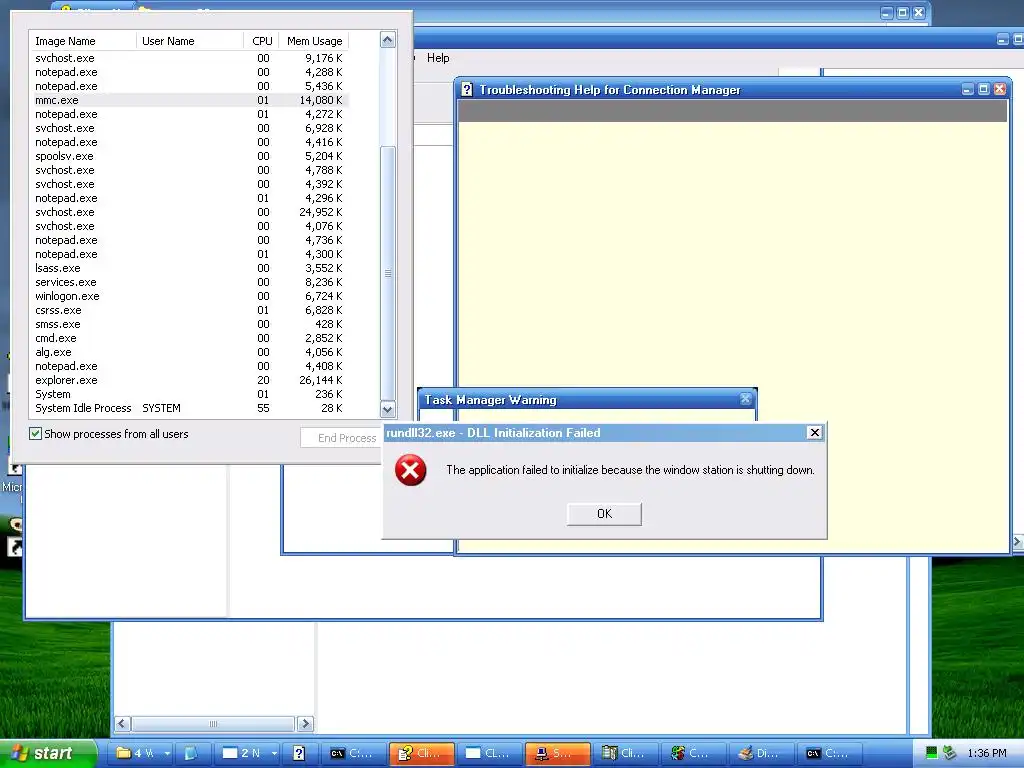The image size is (1024, 768).
Task: Select the notepad.exe using 4,736 K
Action: click(x=189, y=240)
